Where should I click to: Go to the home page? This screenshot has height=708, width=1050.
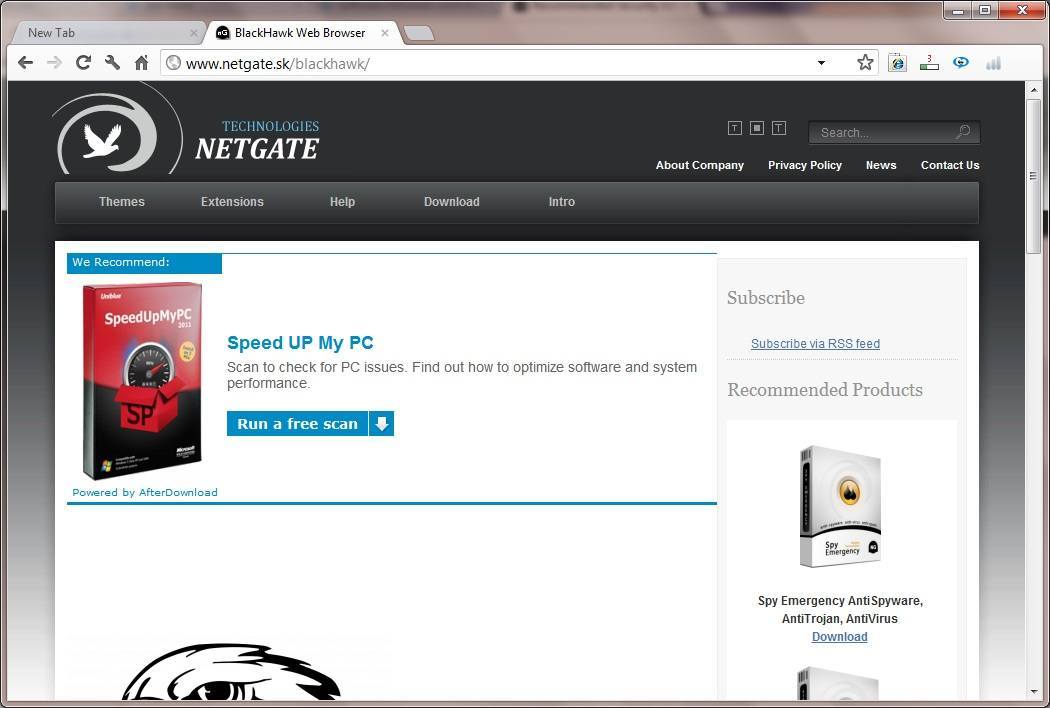point(141,63)
